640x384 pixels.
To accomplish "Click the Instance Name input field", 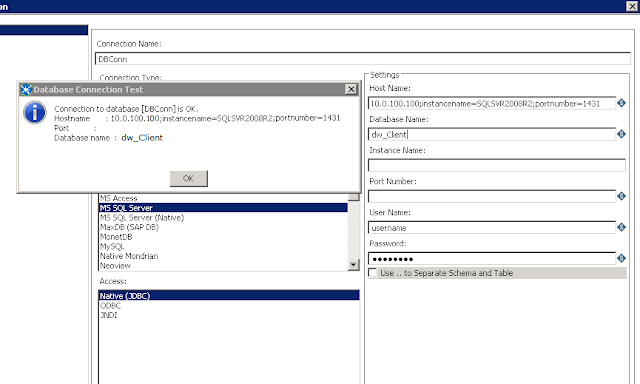I will 497,165.
